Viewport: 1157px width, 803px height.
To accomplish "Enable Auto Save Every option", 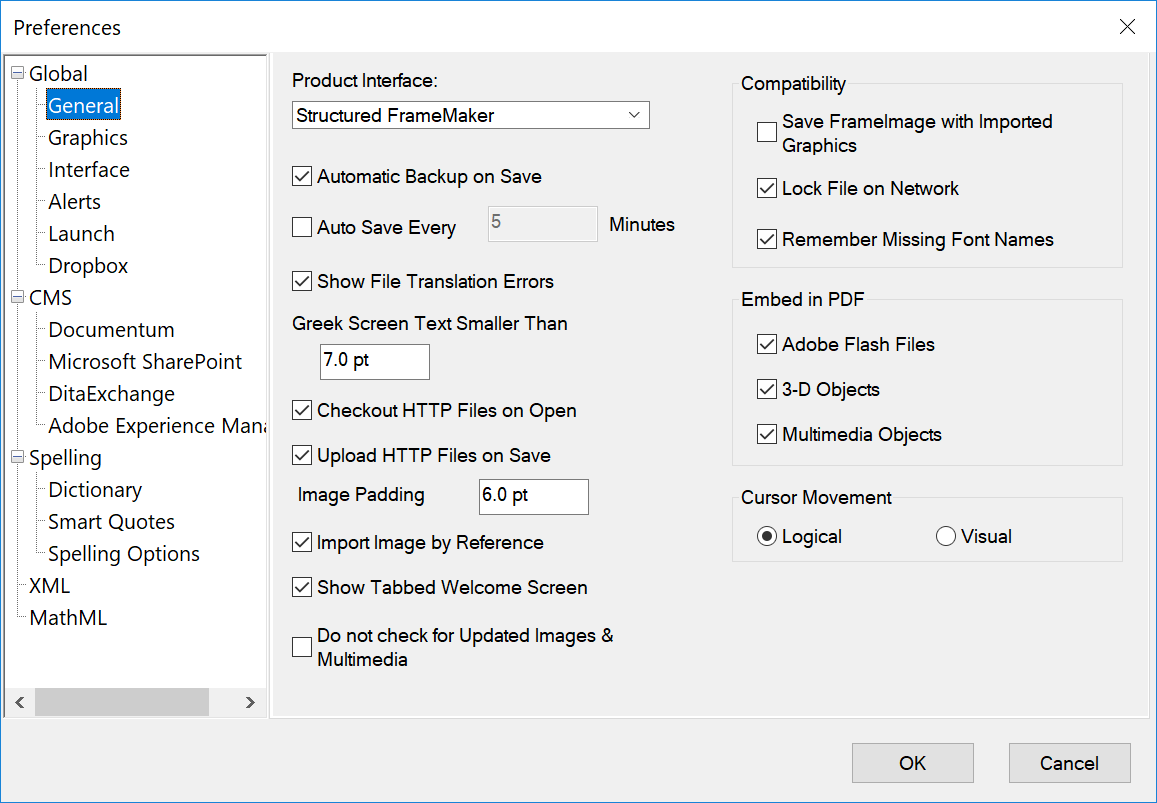I will [301, 227].
